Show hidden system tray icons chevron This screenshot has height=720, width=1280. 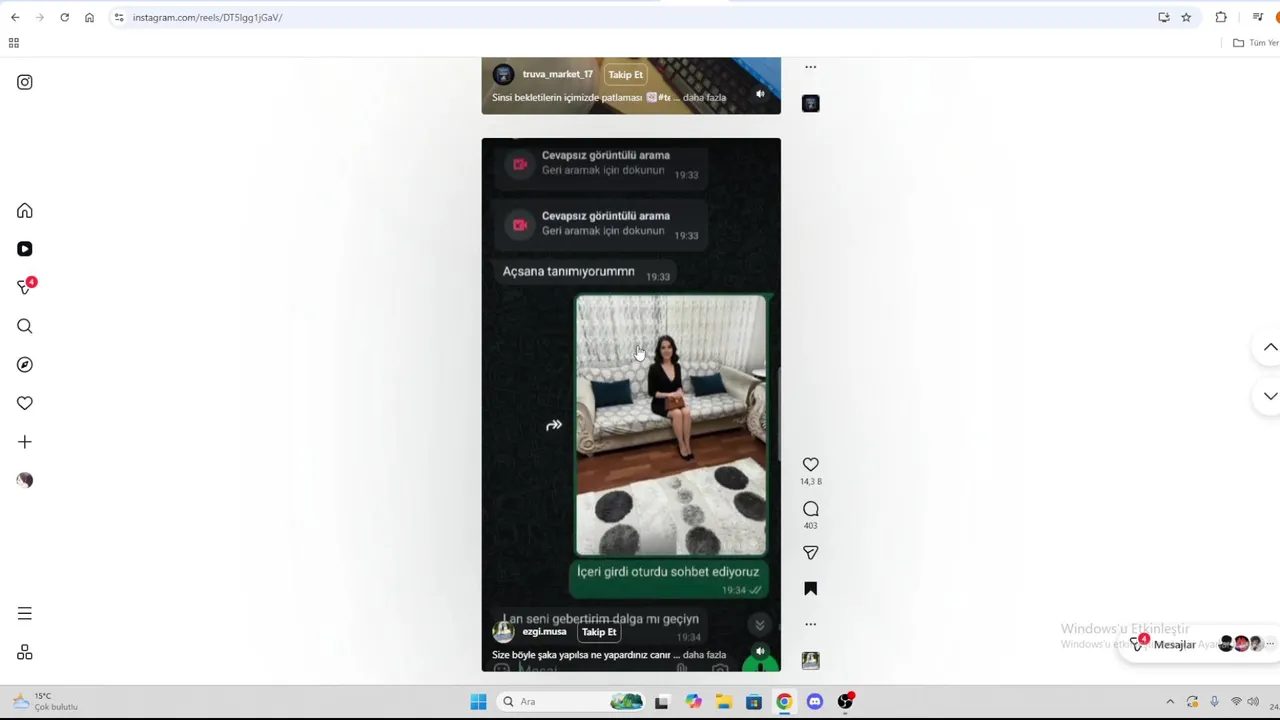(x=1170, y=702)
